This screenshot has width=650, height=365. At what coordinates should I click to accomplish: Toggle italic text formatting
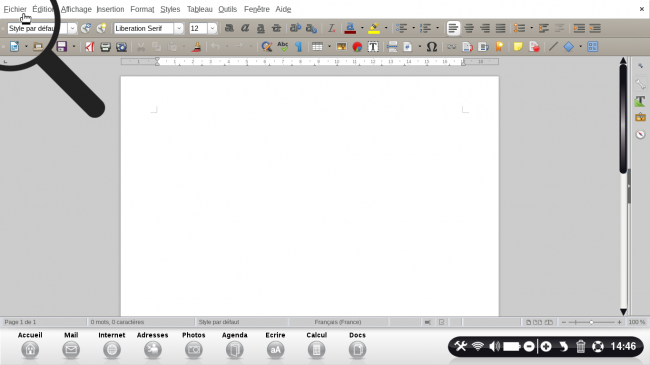coord(245,28)
